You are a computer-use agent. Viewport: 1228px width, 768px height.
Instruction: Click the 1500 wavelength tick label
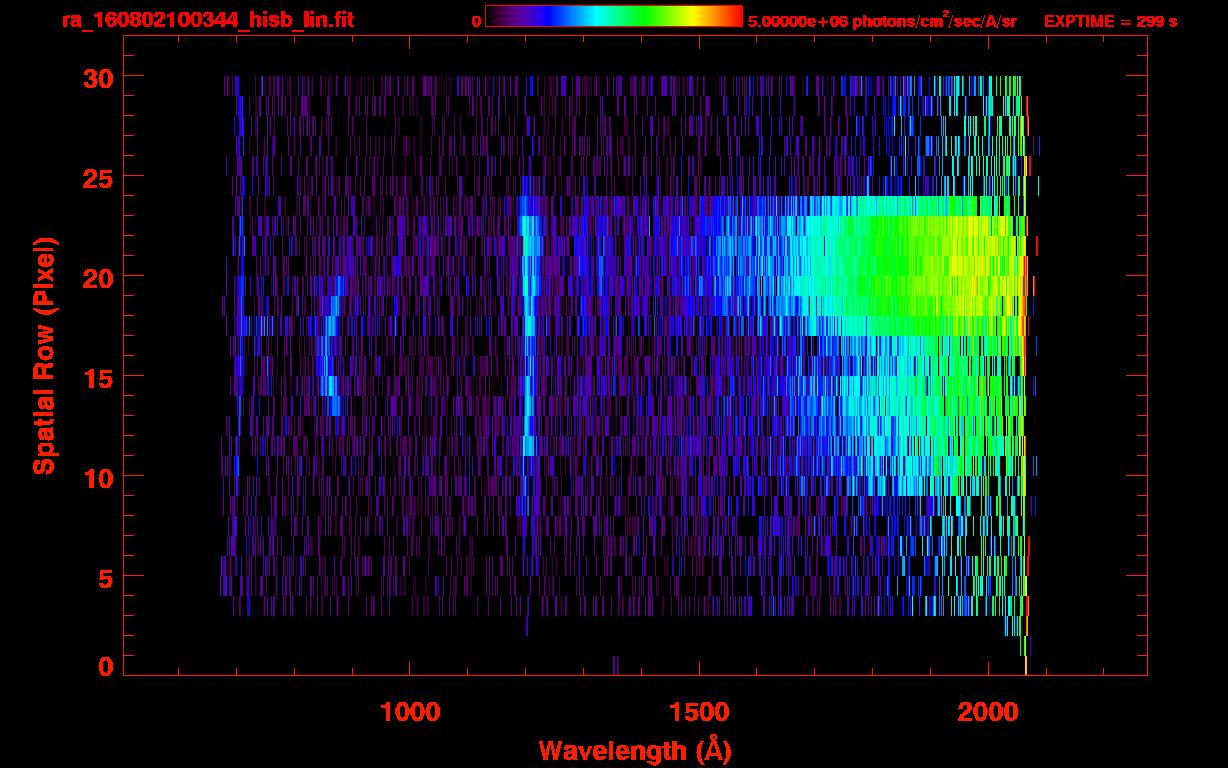click(699, 712)
